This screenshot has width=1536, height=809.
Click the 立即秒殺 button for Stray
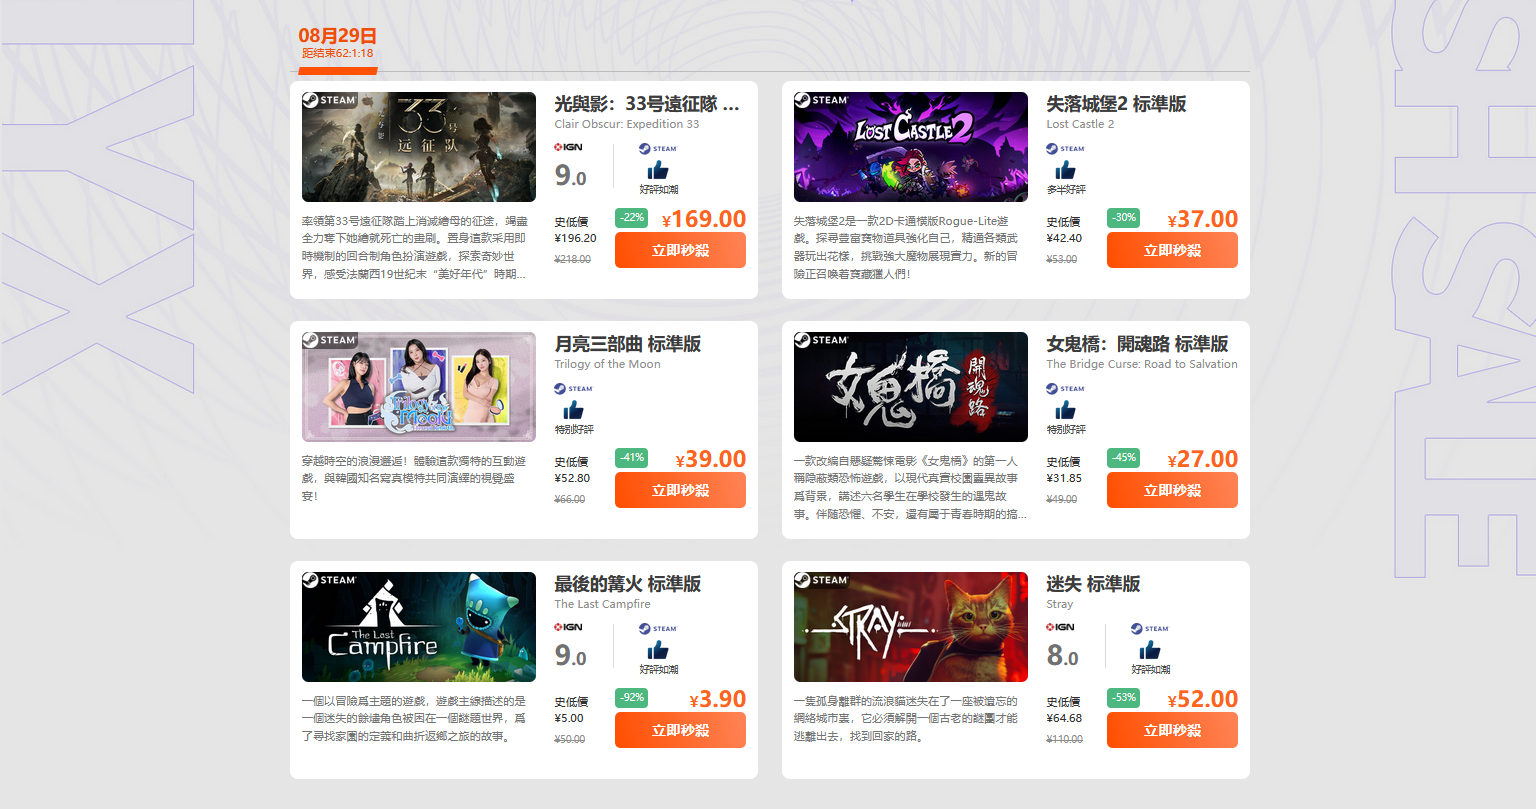(x=1172, y=730)
